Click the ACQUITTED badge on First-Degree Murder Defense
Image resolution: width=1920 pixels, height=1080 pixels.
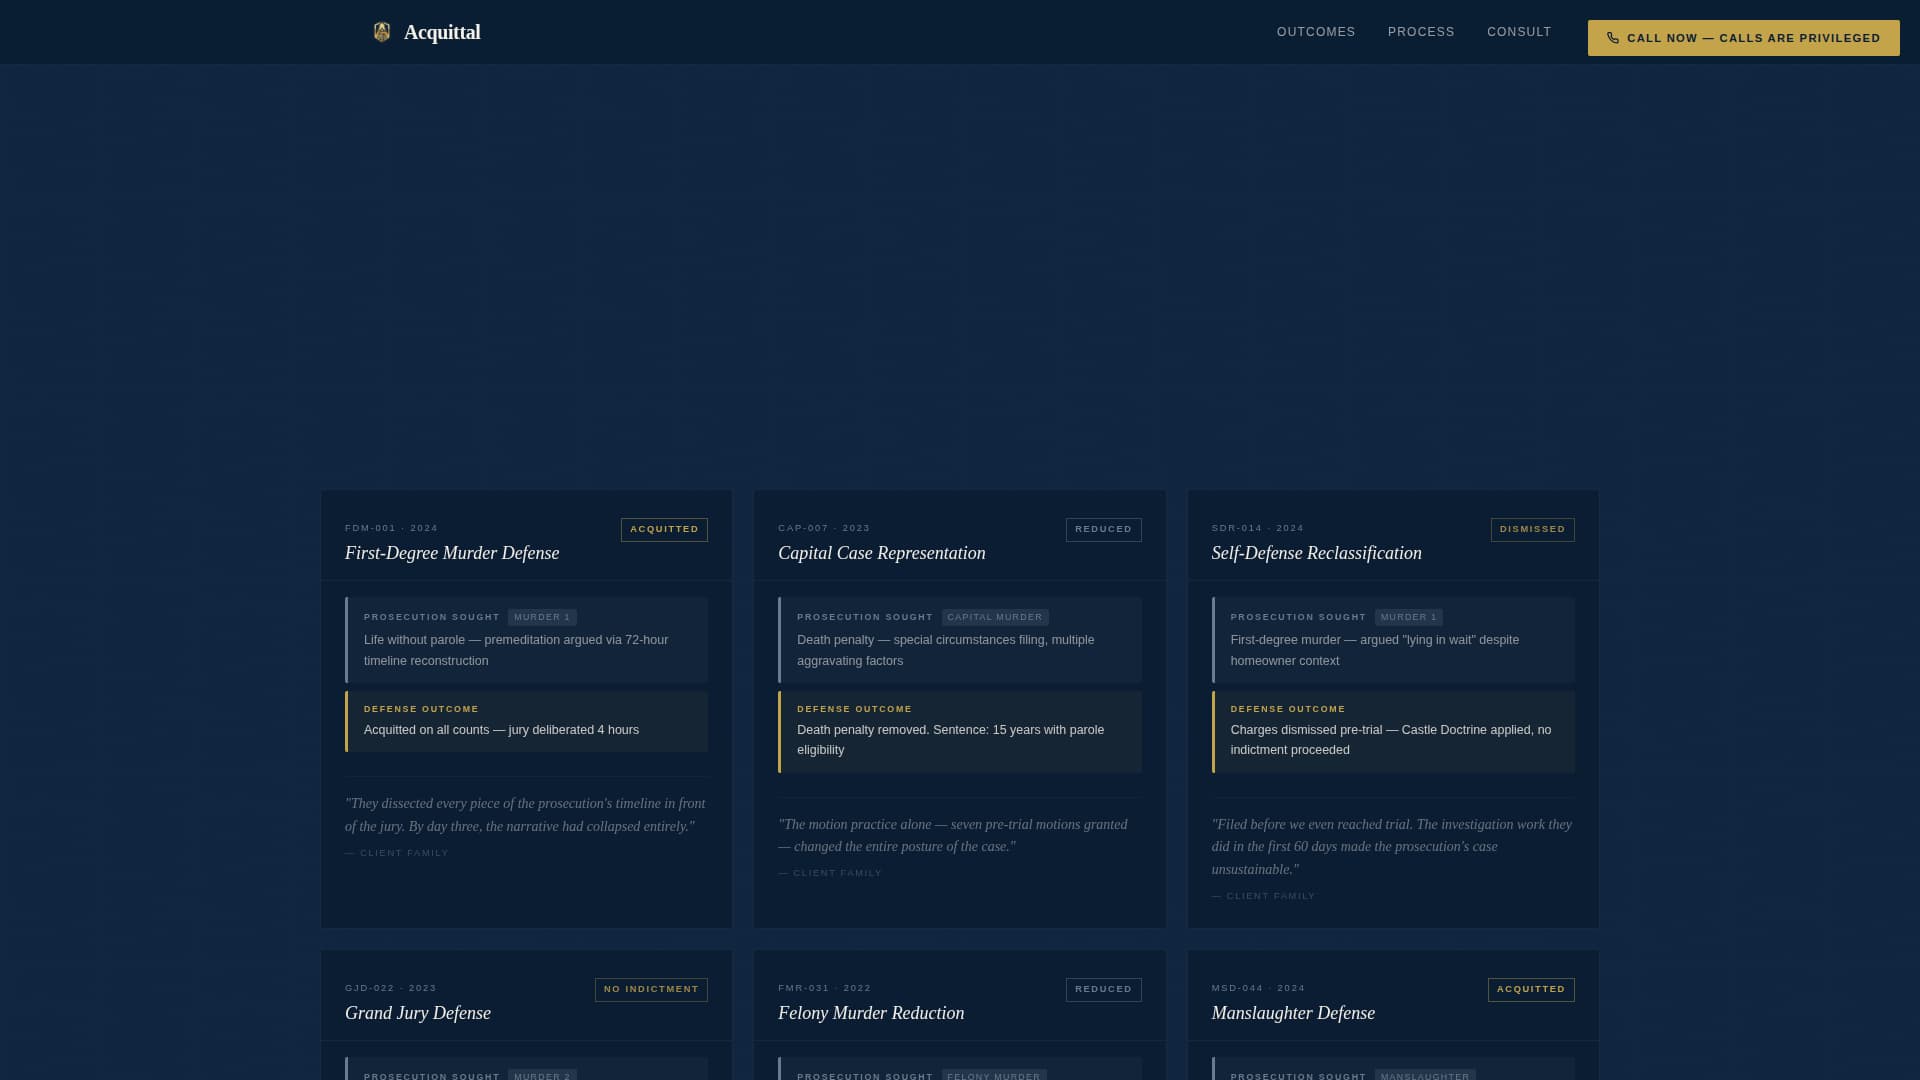[663, 529]
